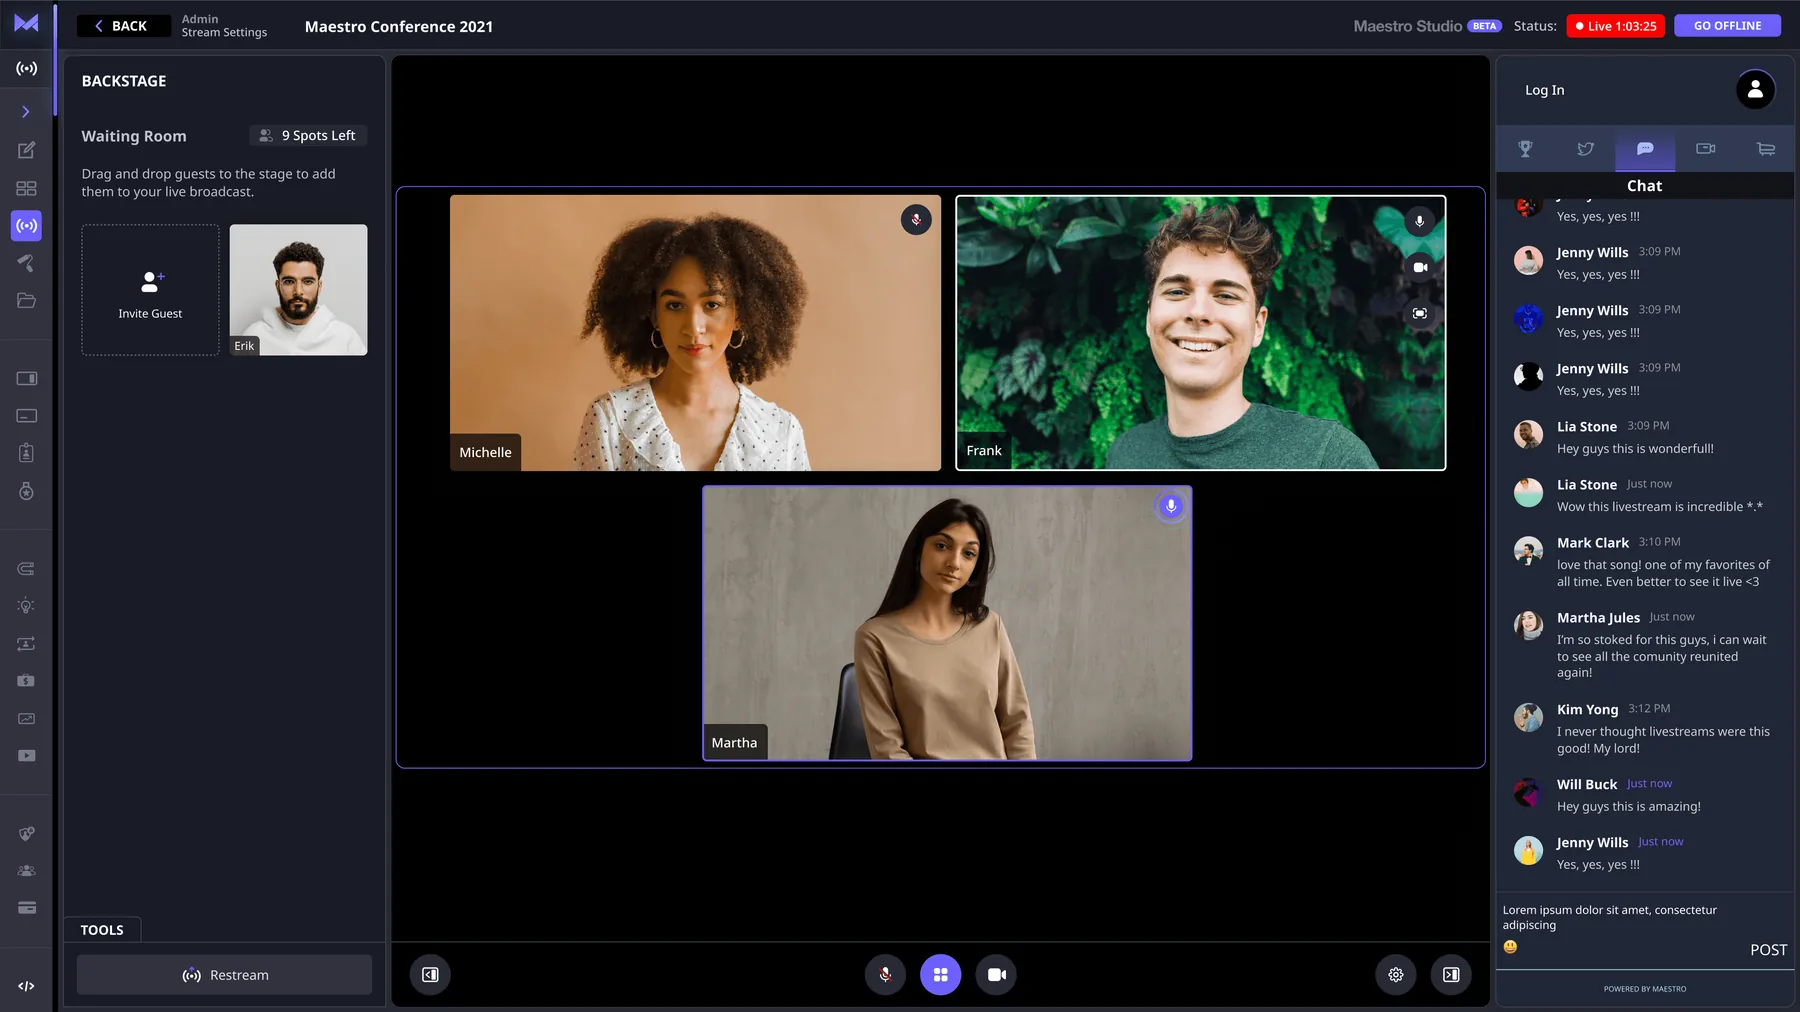The height and width of the screenshot is (1012, 1800).
Task: Open studio settings gear icon
Action: click(1396, 975)
